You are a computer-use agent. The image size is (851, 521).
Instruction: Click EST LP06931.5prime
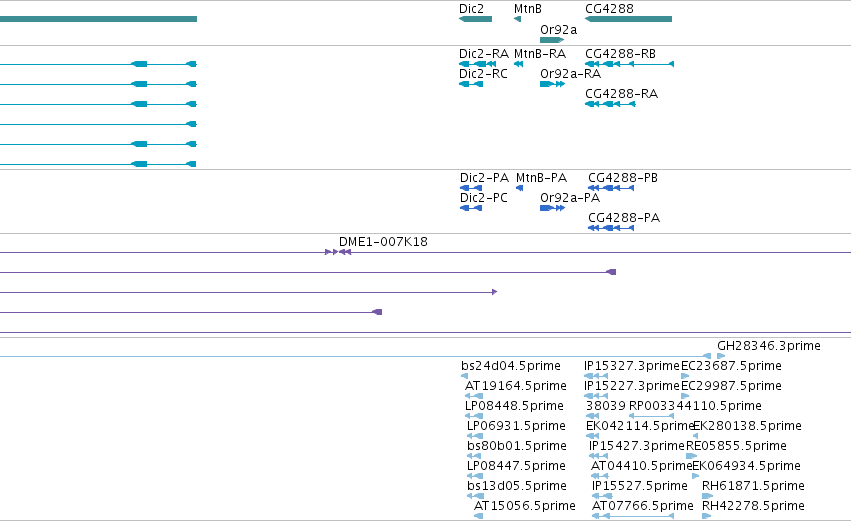tap(516, 426)
